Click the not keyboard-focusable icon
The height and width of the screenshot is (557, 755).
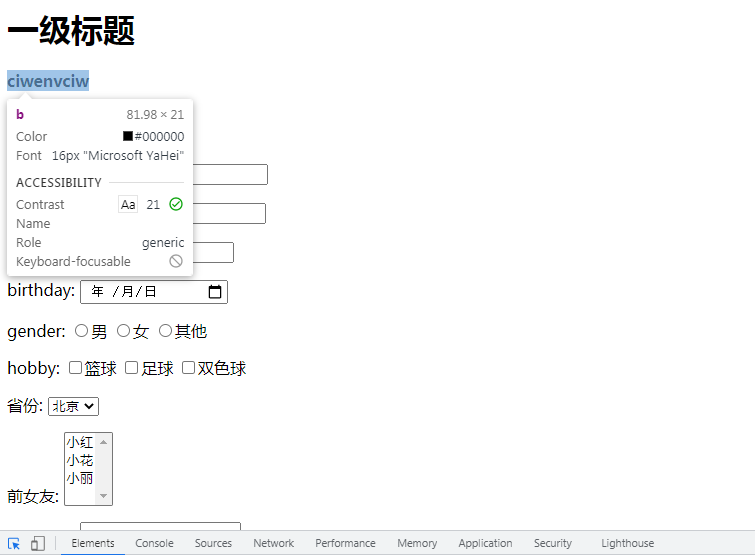pos(176,261)
